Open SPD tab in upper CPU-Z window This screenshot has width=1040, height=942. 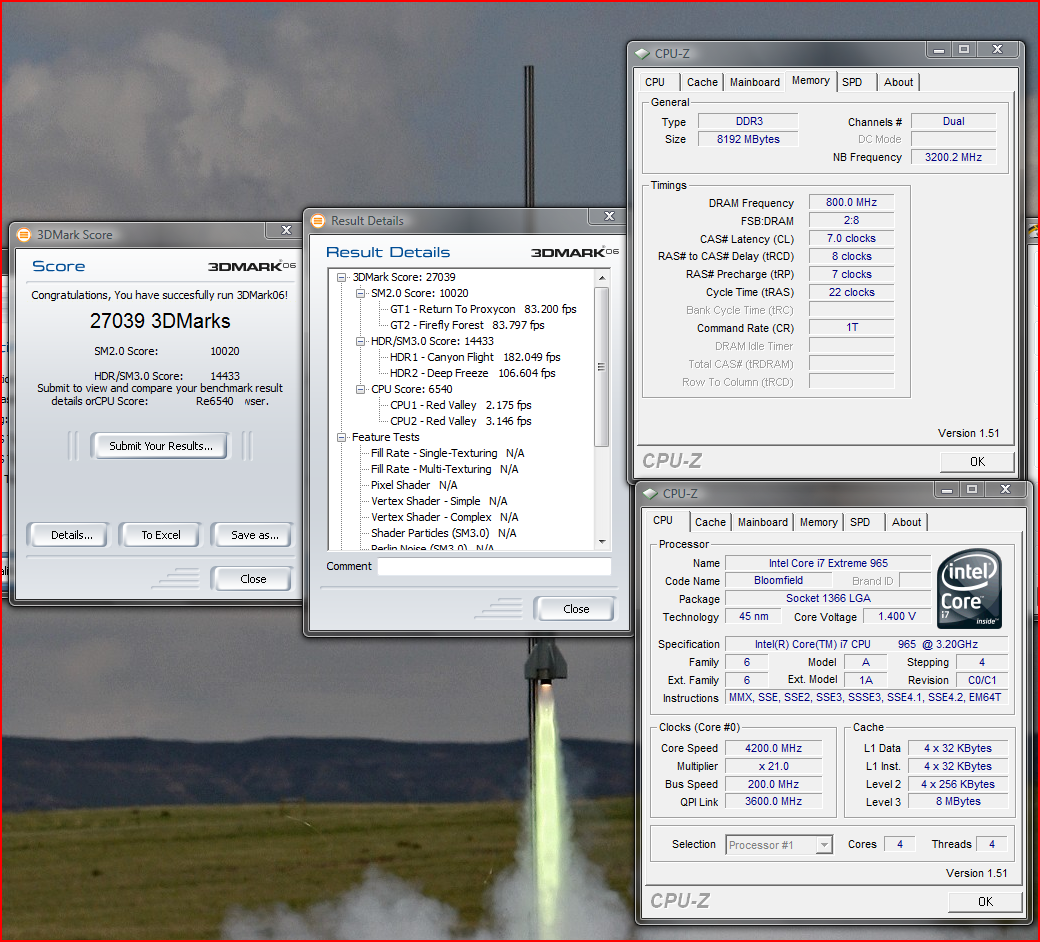point(852,82)
